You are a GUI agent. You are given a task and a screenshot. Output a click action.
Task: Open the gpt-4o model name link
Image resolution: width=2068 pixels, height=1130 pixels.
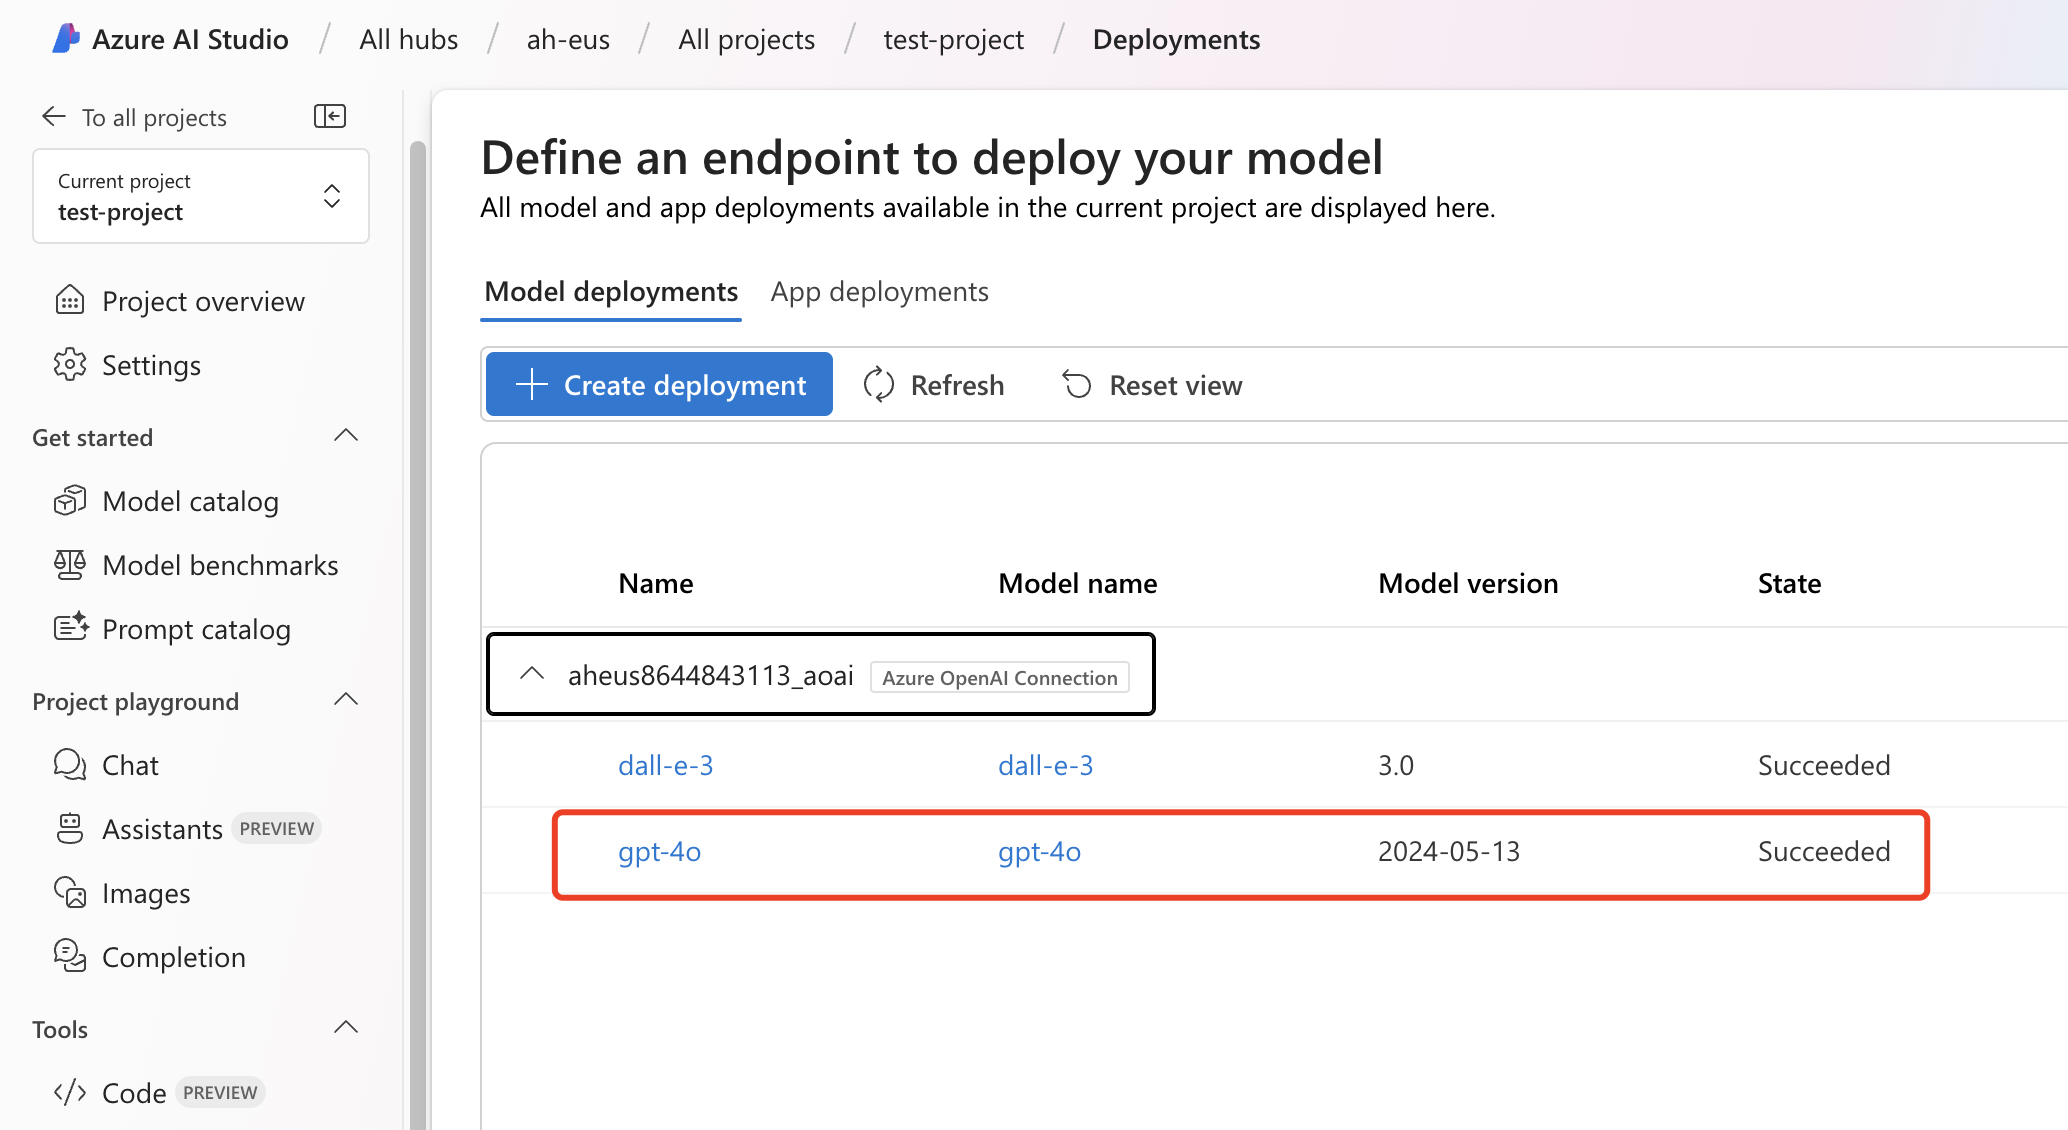tap(1039, 851)
